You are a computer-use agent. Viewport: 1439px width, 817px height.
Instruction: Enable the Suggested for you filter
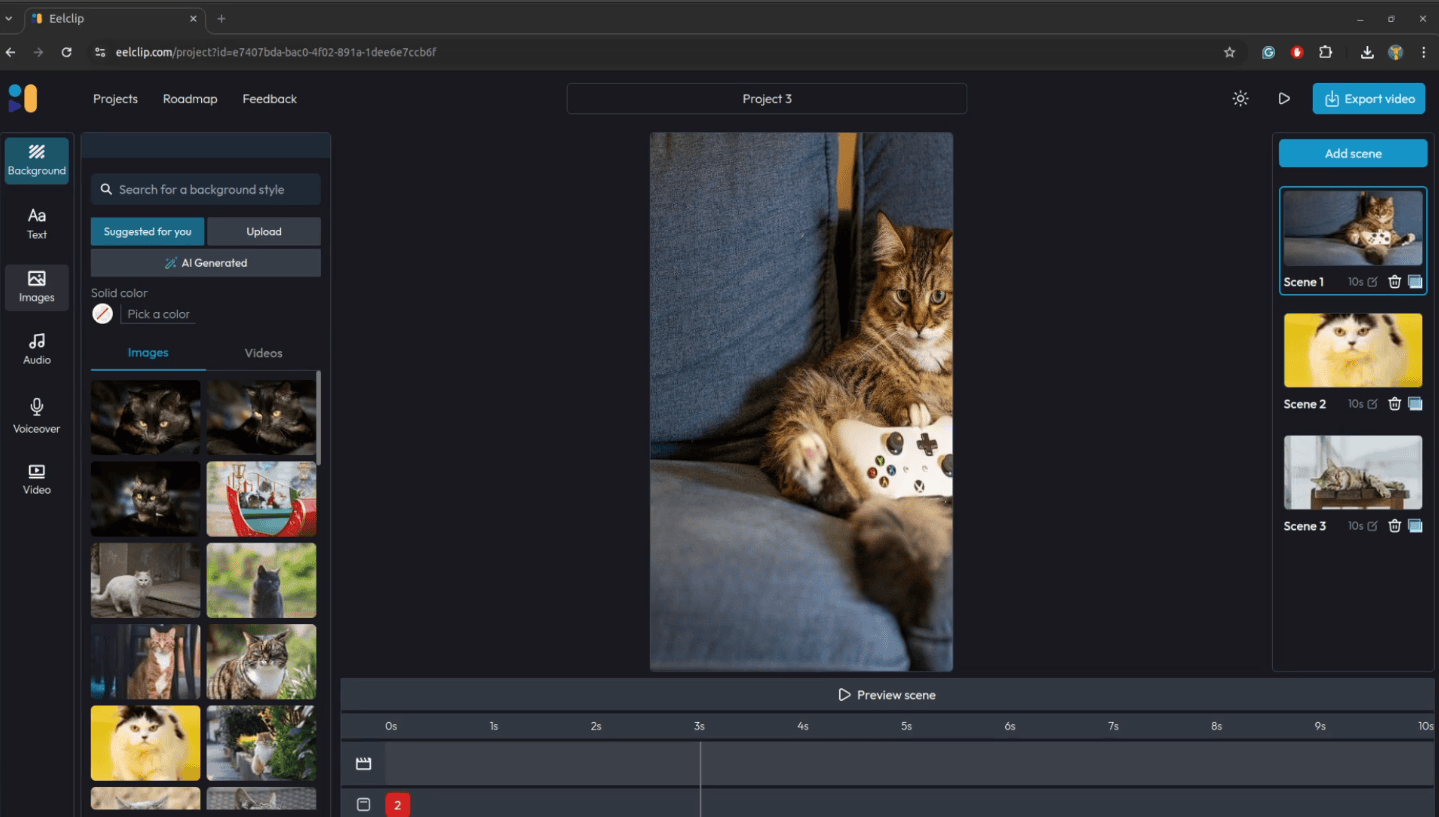click(146, 231)
